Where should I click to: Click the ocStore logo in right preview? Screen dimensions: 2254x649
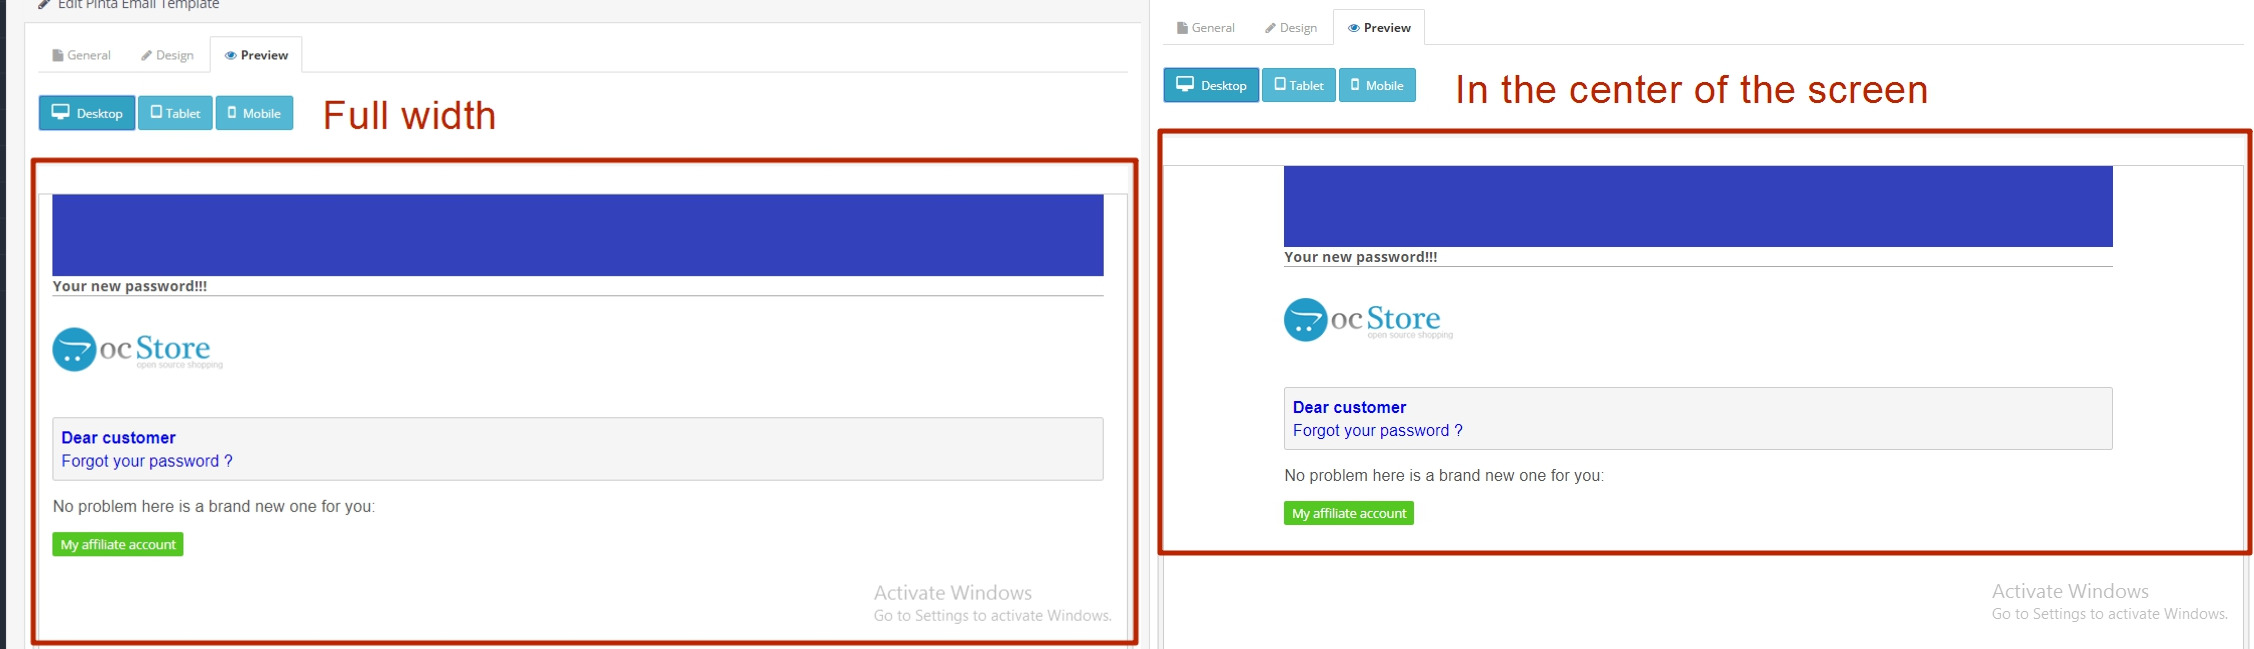tap(1367, 320)
